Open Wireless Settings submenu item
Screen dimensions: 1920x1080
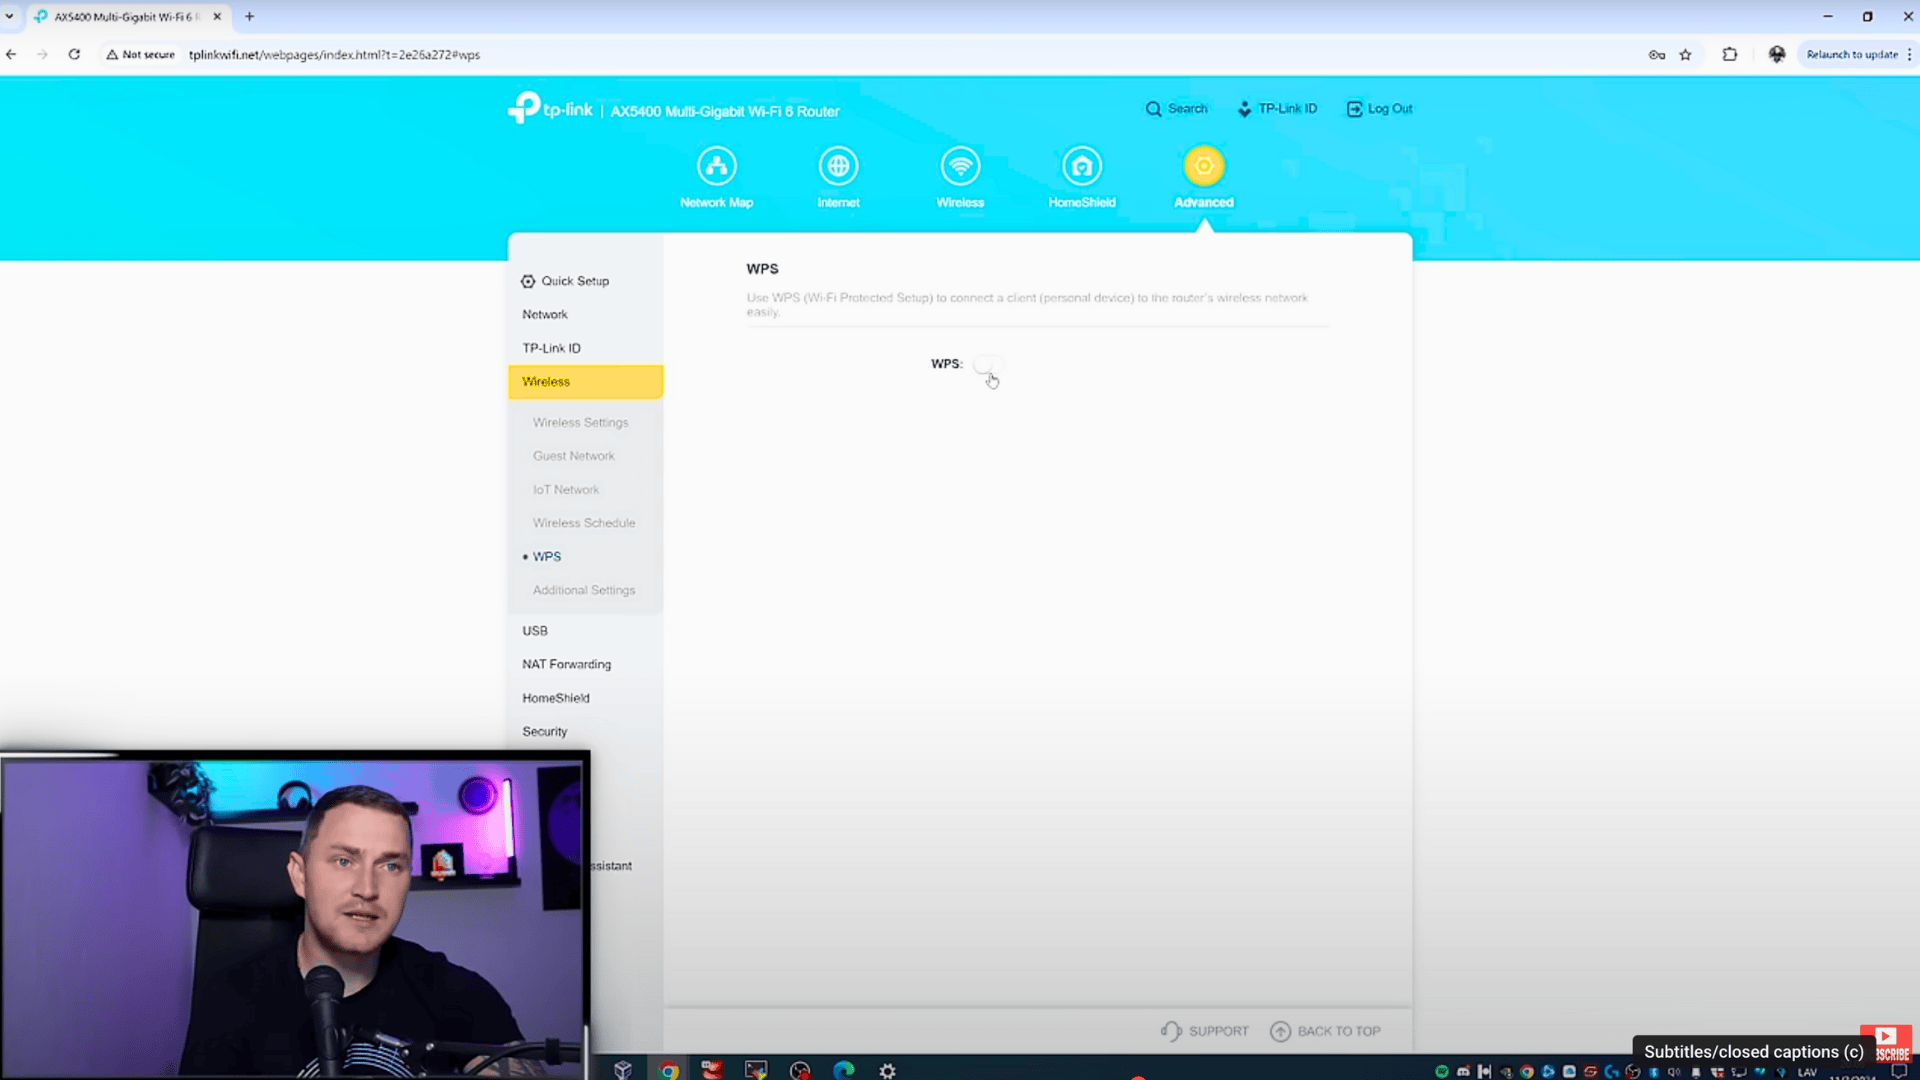point(580,423)
